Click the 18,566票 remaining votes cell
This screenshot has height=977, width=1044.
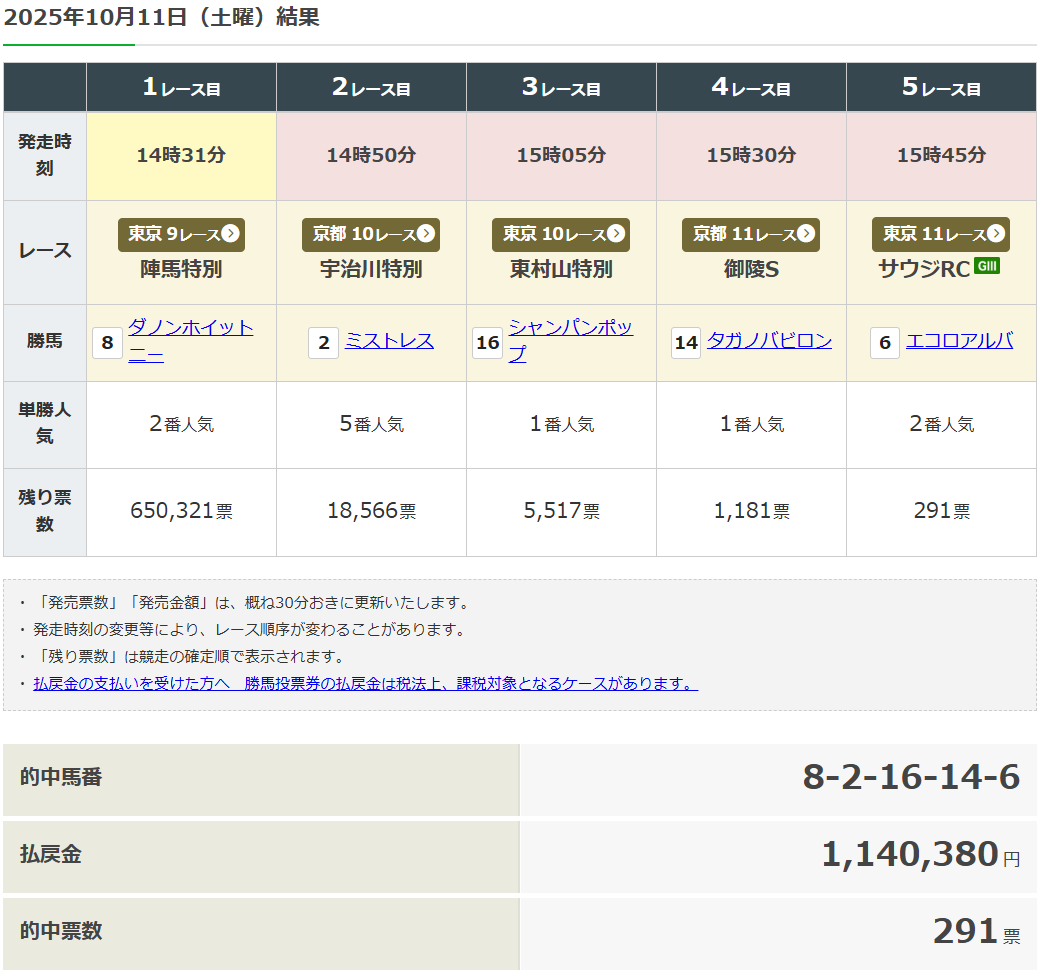(372, 512)
